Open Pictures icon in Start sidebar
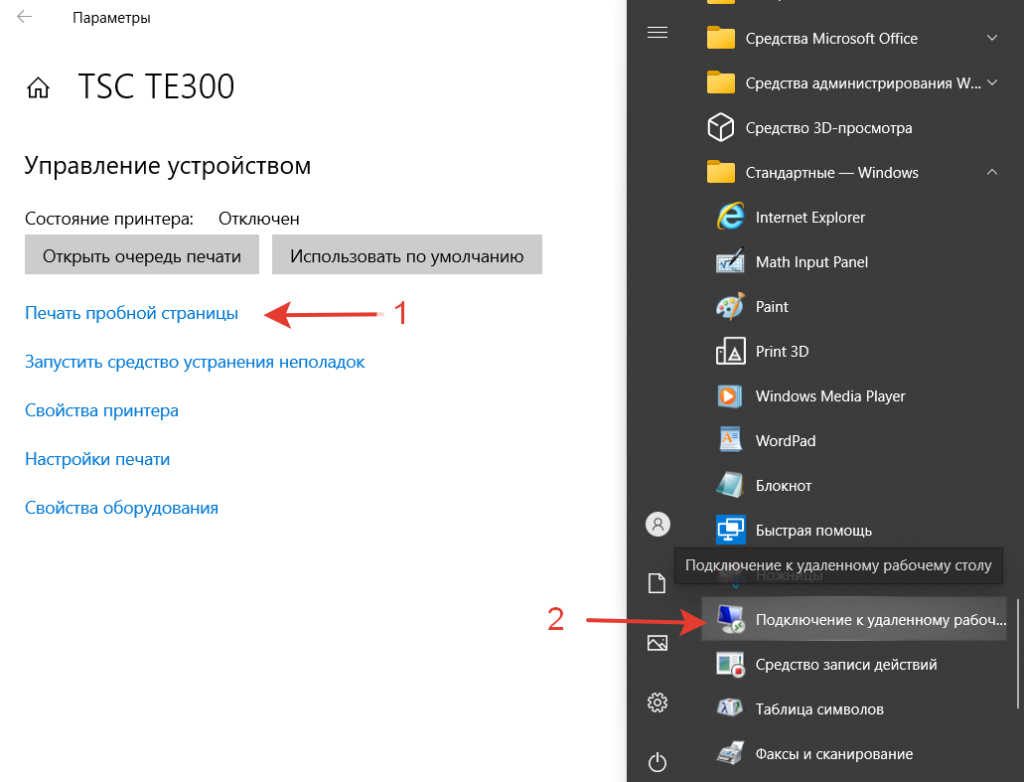 (x=657, y=643)
